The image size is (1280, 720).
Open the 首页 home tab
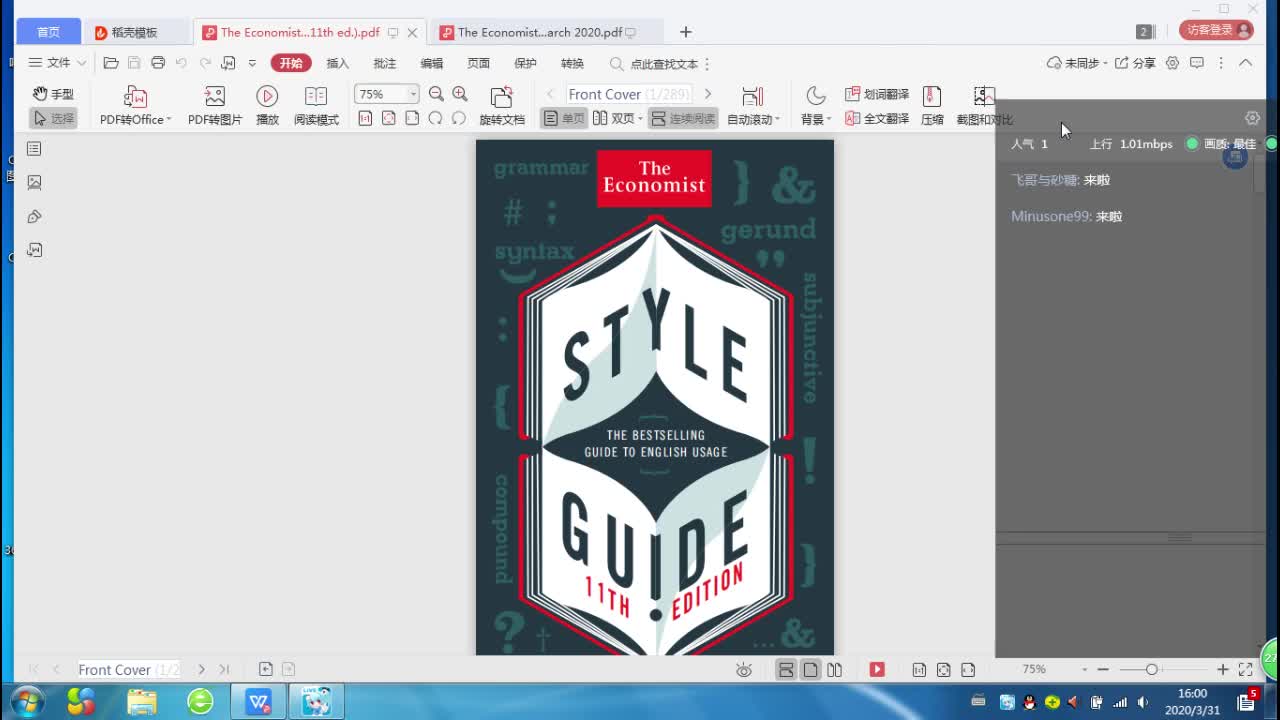click(48, 32)
